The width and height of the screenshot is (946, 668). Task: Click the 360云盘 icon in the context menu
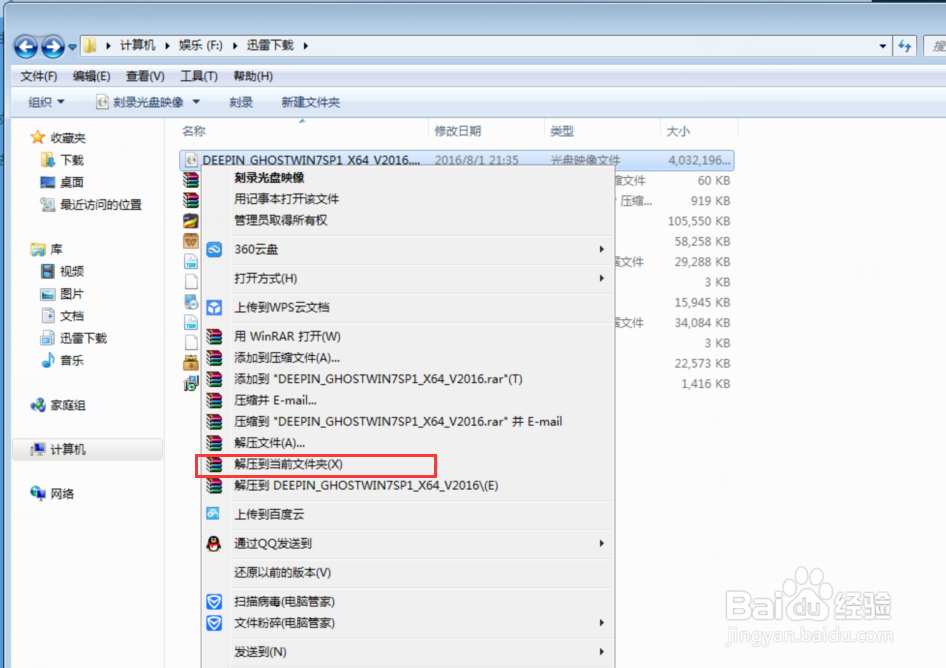coord(213,249)
